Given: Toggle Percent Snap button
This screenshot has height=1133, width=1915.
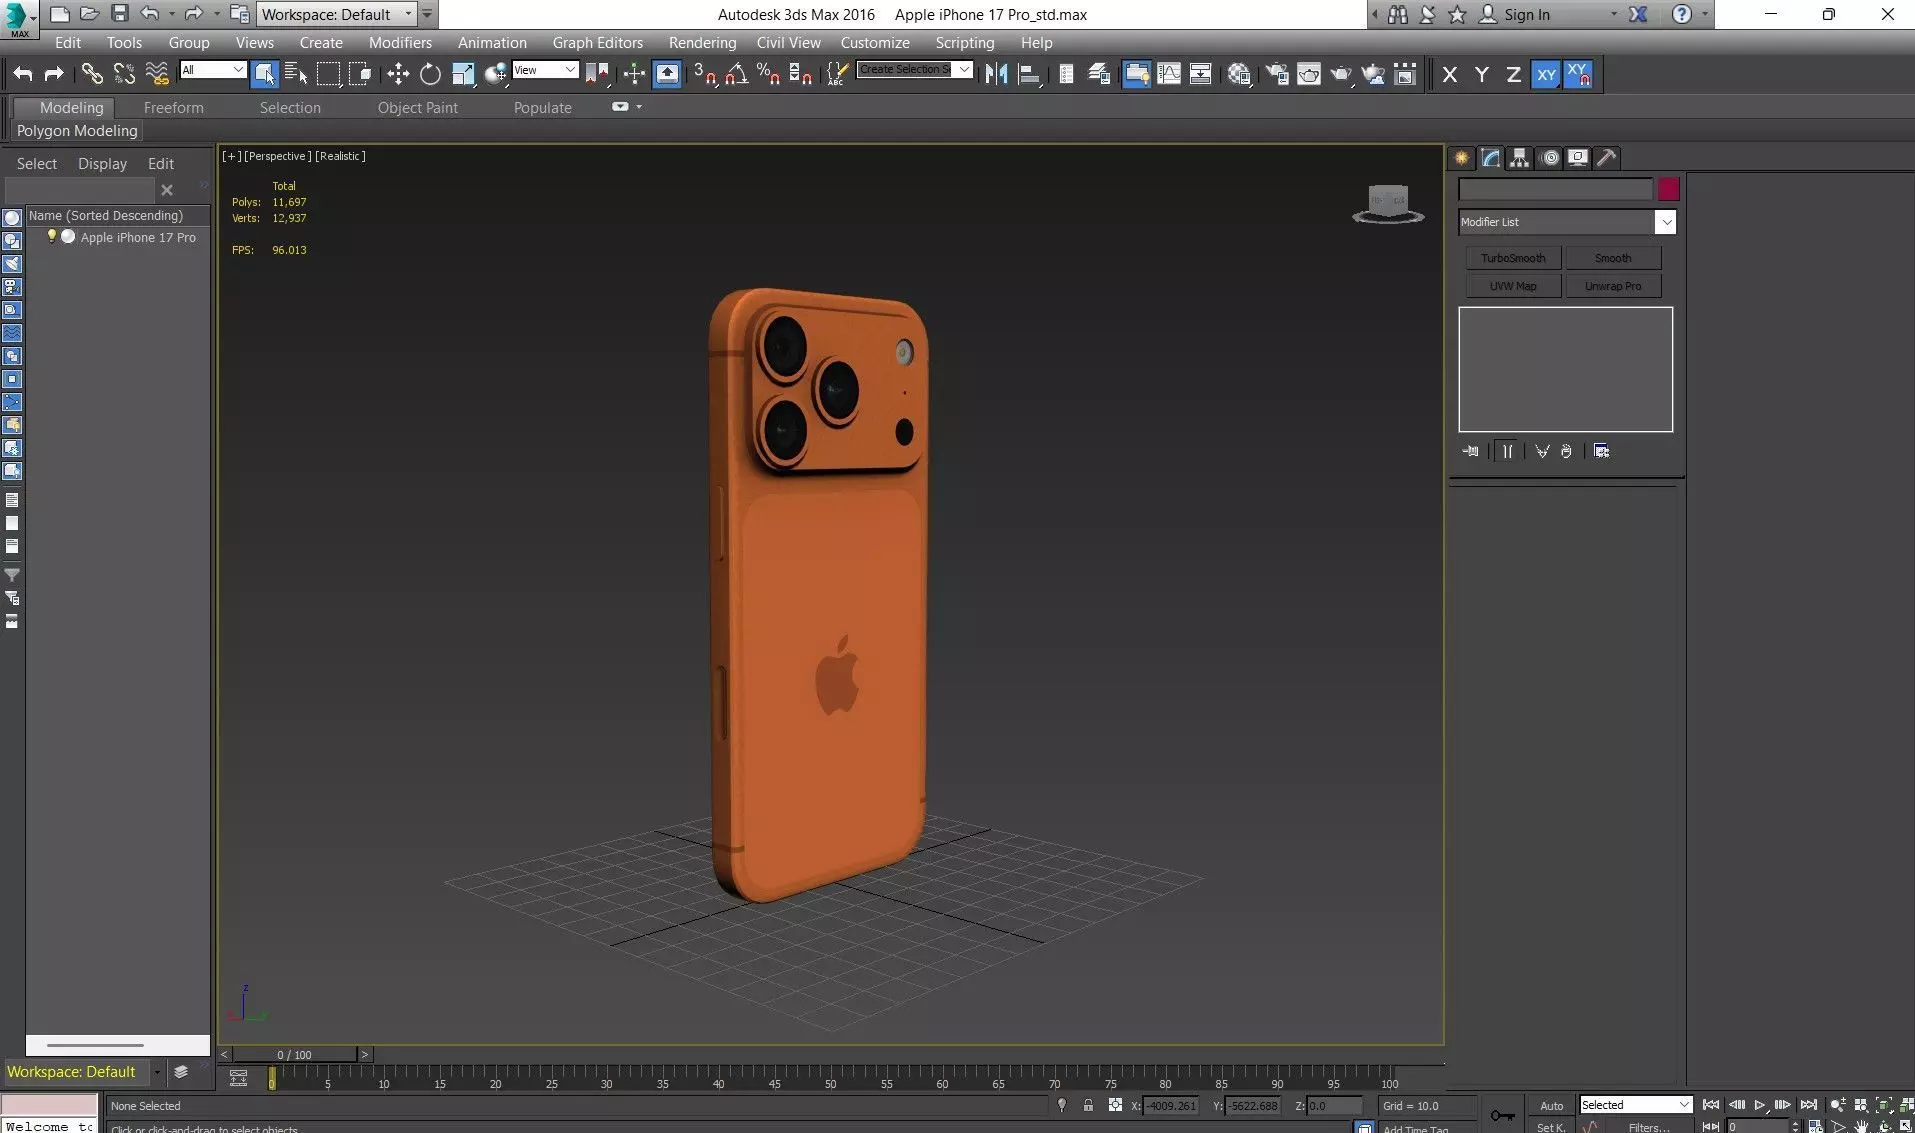Looking at the screenshot, I should tap(769, 74).
